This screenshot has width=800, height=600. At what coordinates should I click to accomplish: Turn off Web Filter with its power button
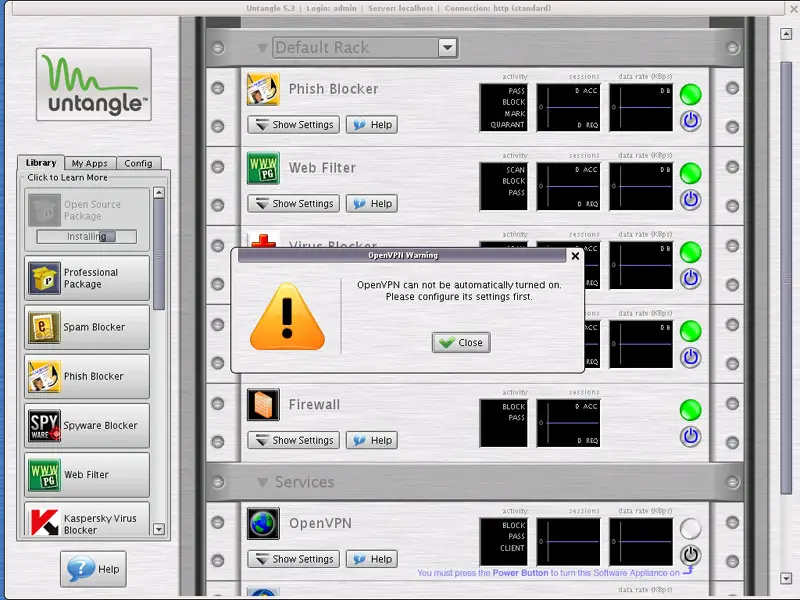690,200
